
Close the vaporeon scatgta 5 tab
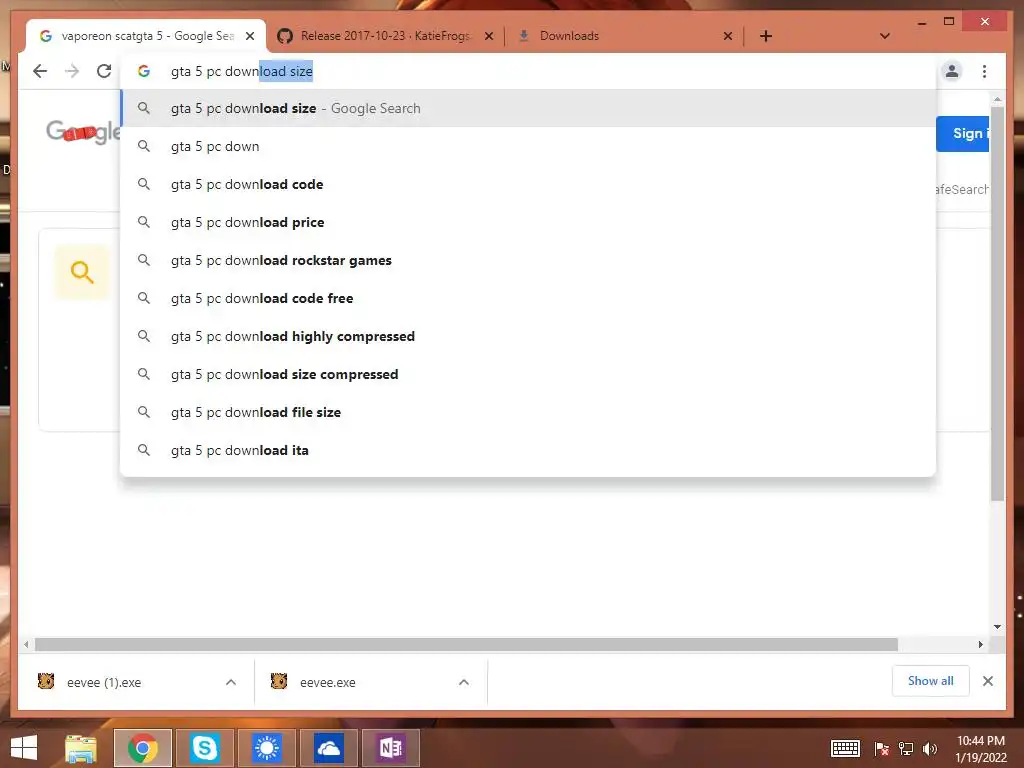point(249,37)
